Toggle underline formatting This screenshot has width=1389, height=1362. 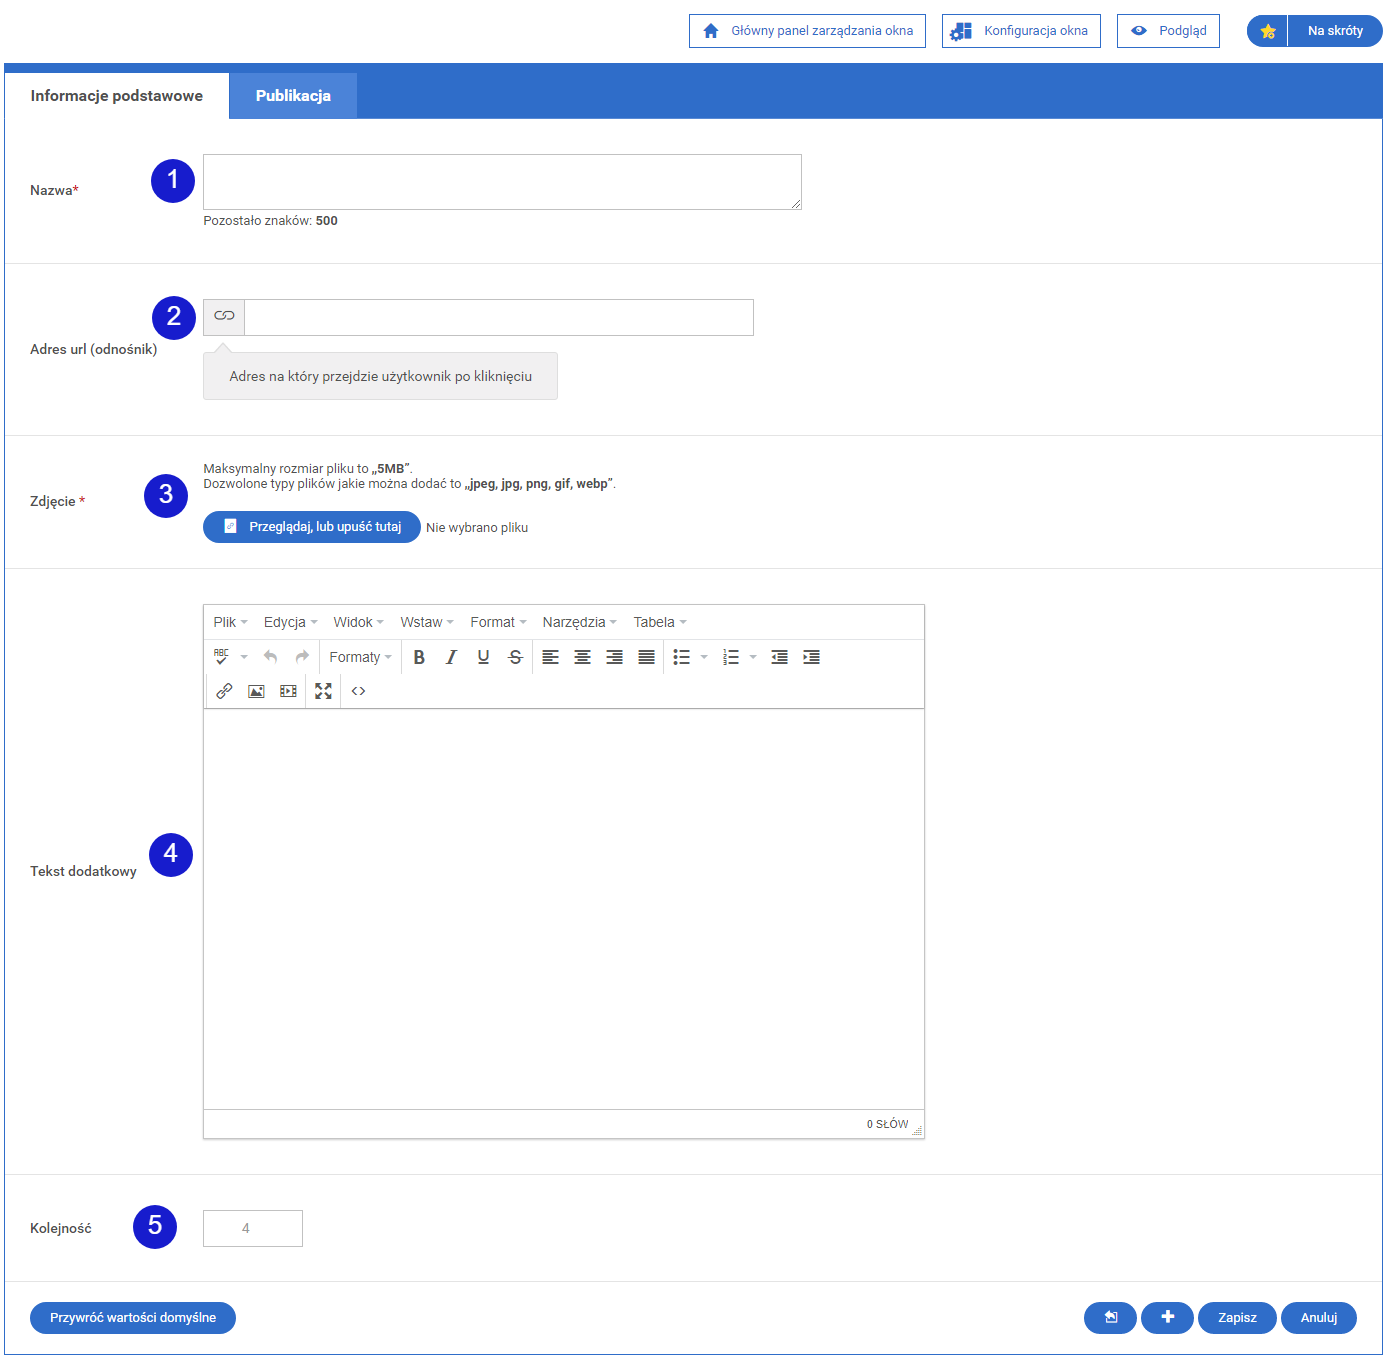pos(483,657)
